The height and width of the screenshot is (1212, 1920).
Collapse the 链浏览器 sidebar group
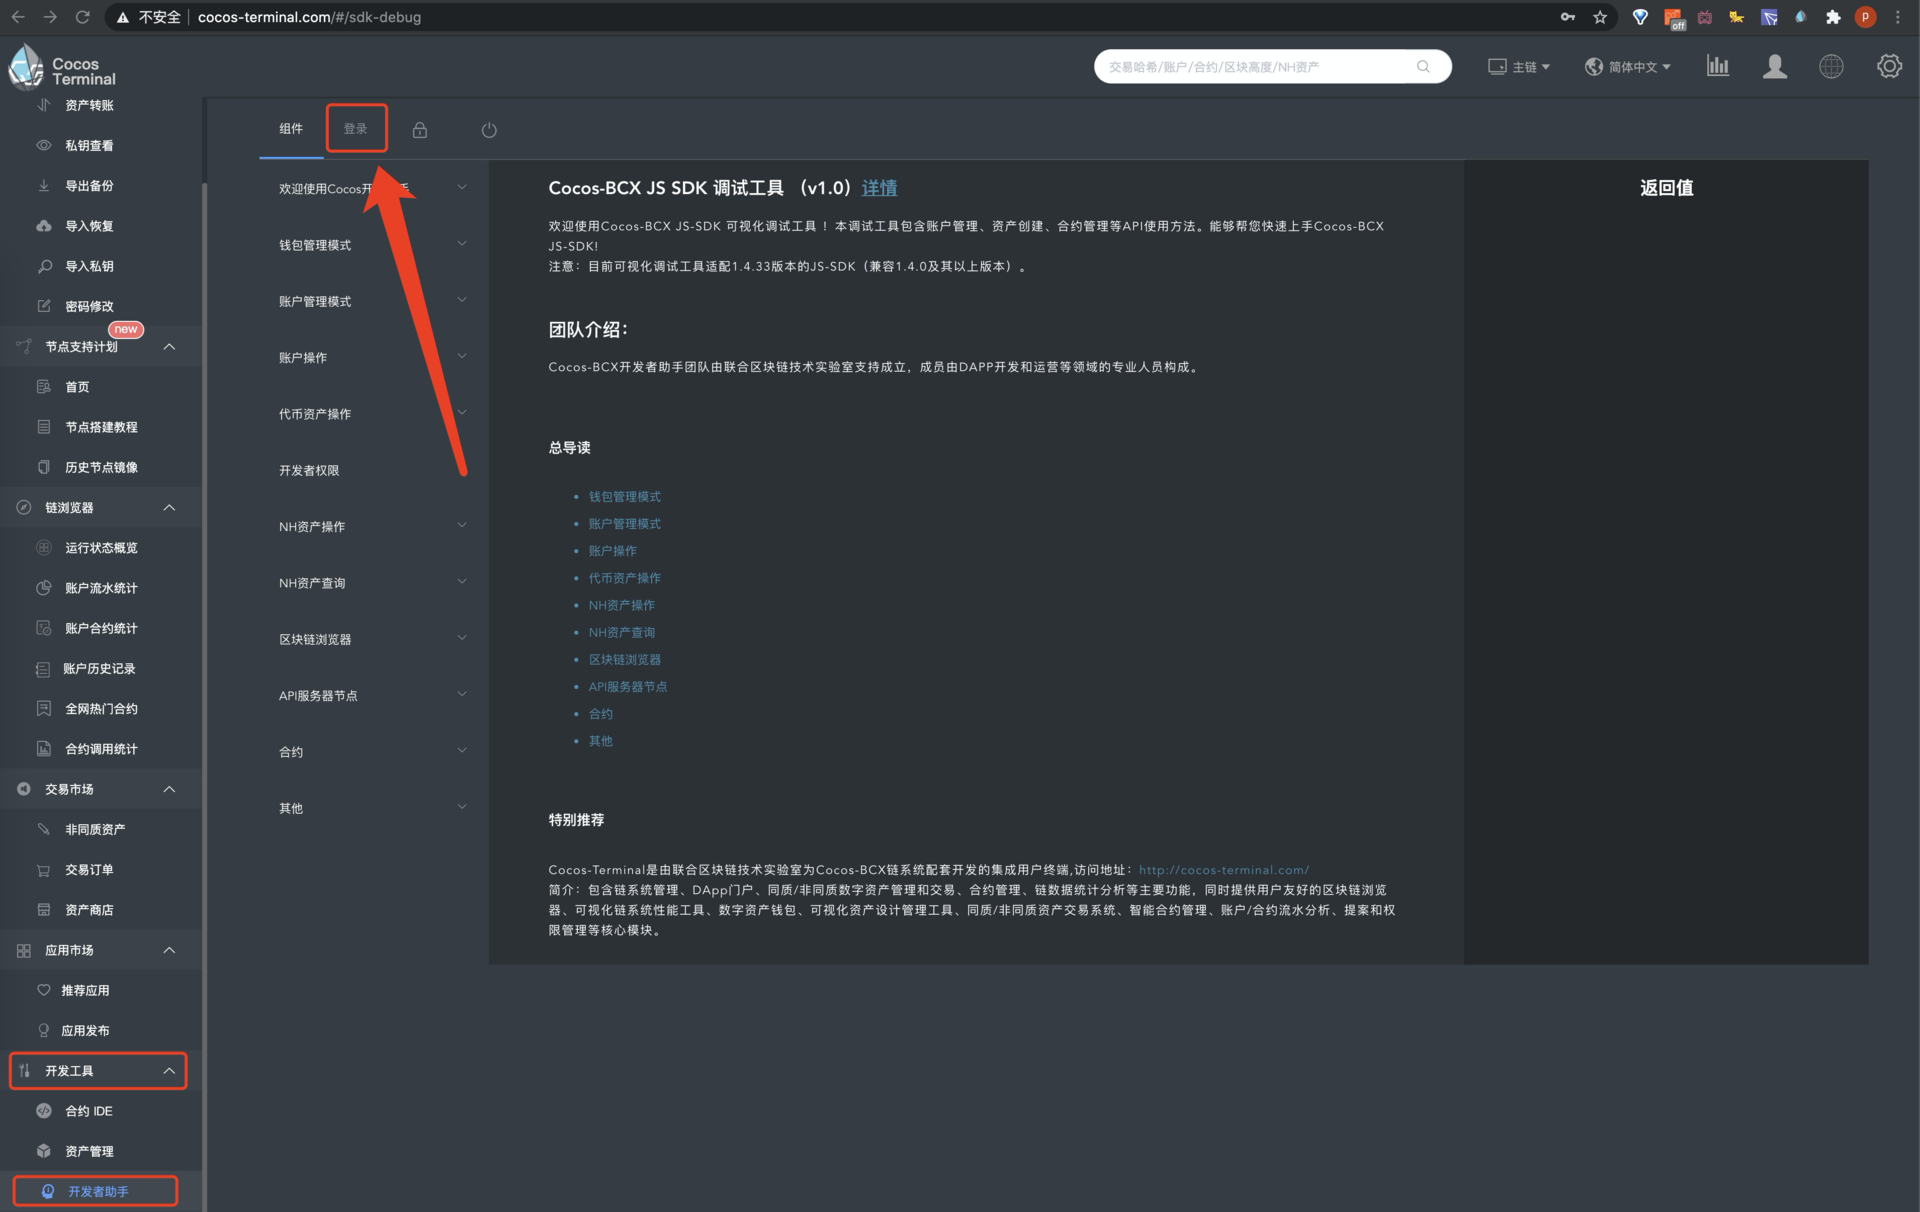tap(169, 508)
